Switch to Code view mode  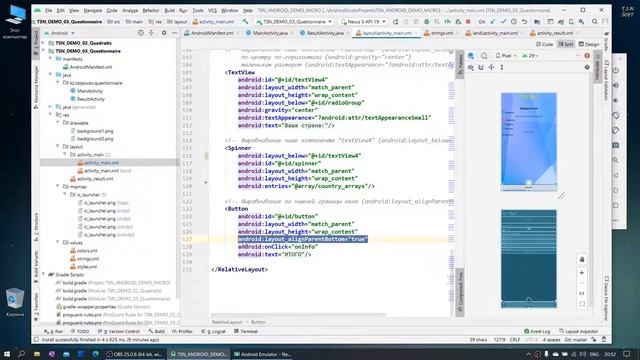coord(545,44)
